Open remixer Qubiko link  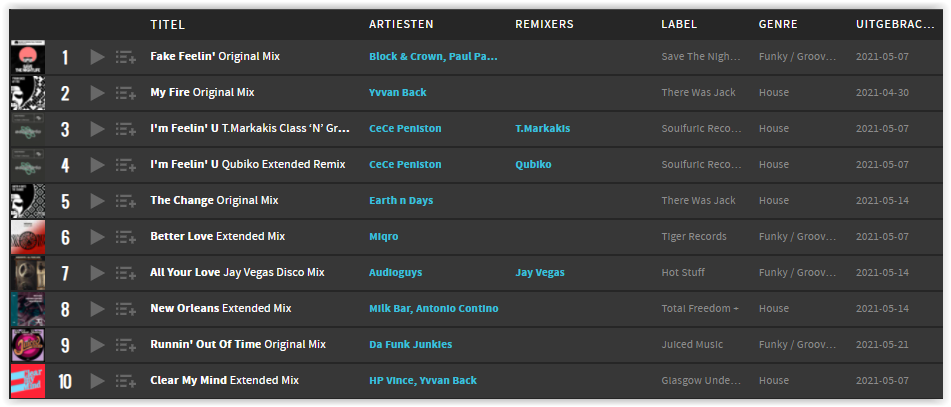(533, 165)
